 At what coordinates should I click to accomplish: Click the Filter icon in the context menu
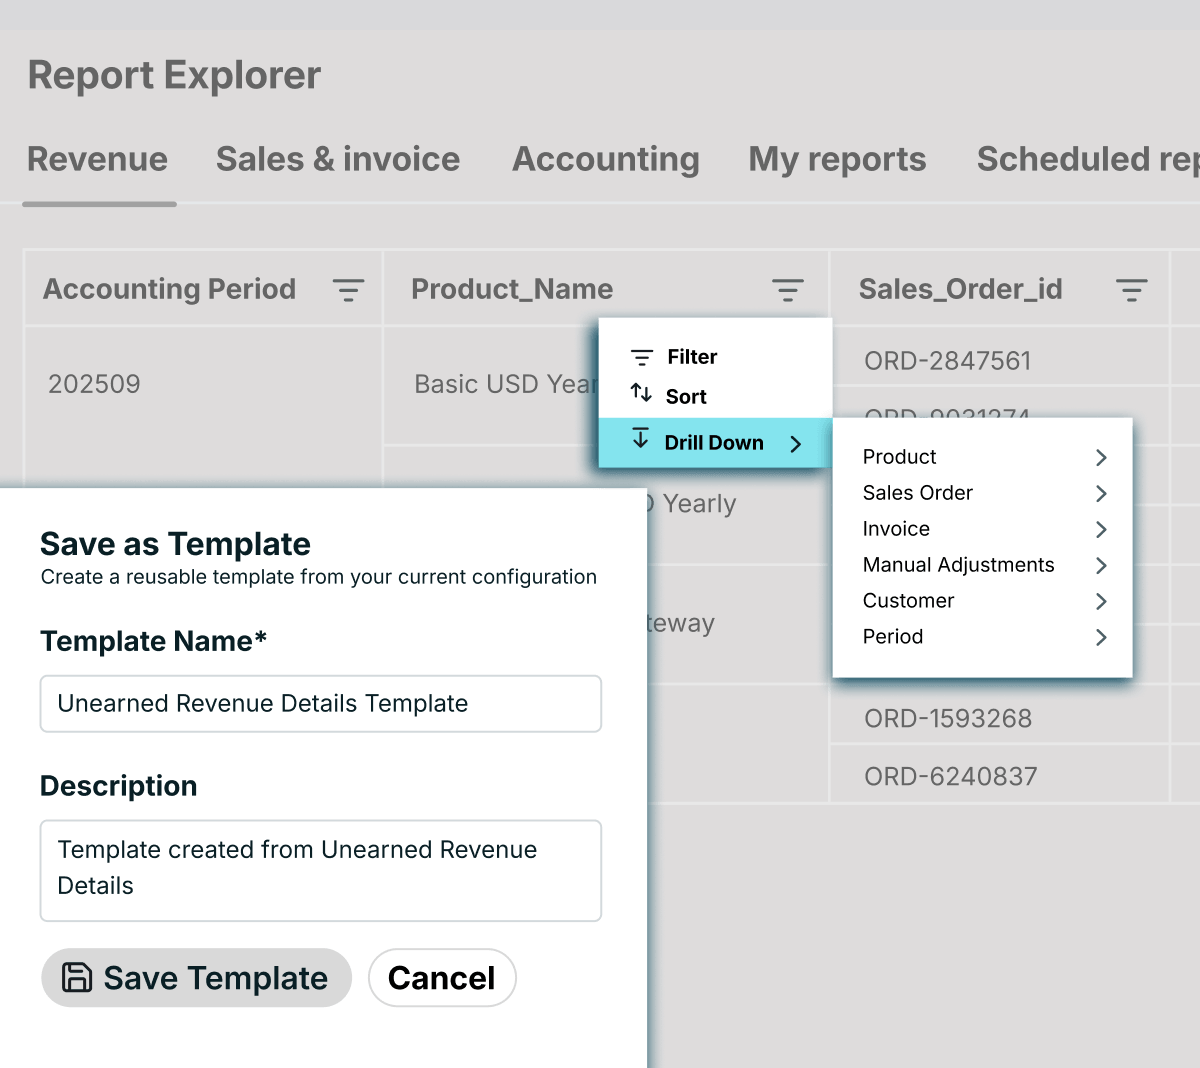pyautogui.click(x=641, y=356)
